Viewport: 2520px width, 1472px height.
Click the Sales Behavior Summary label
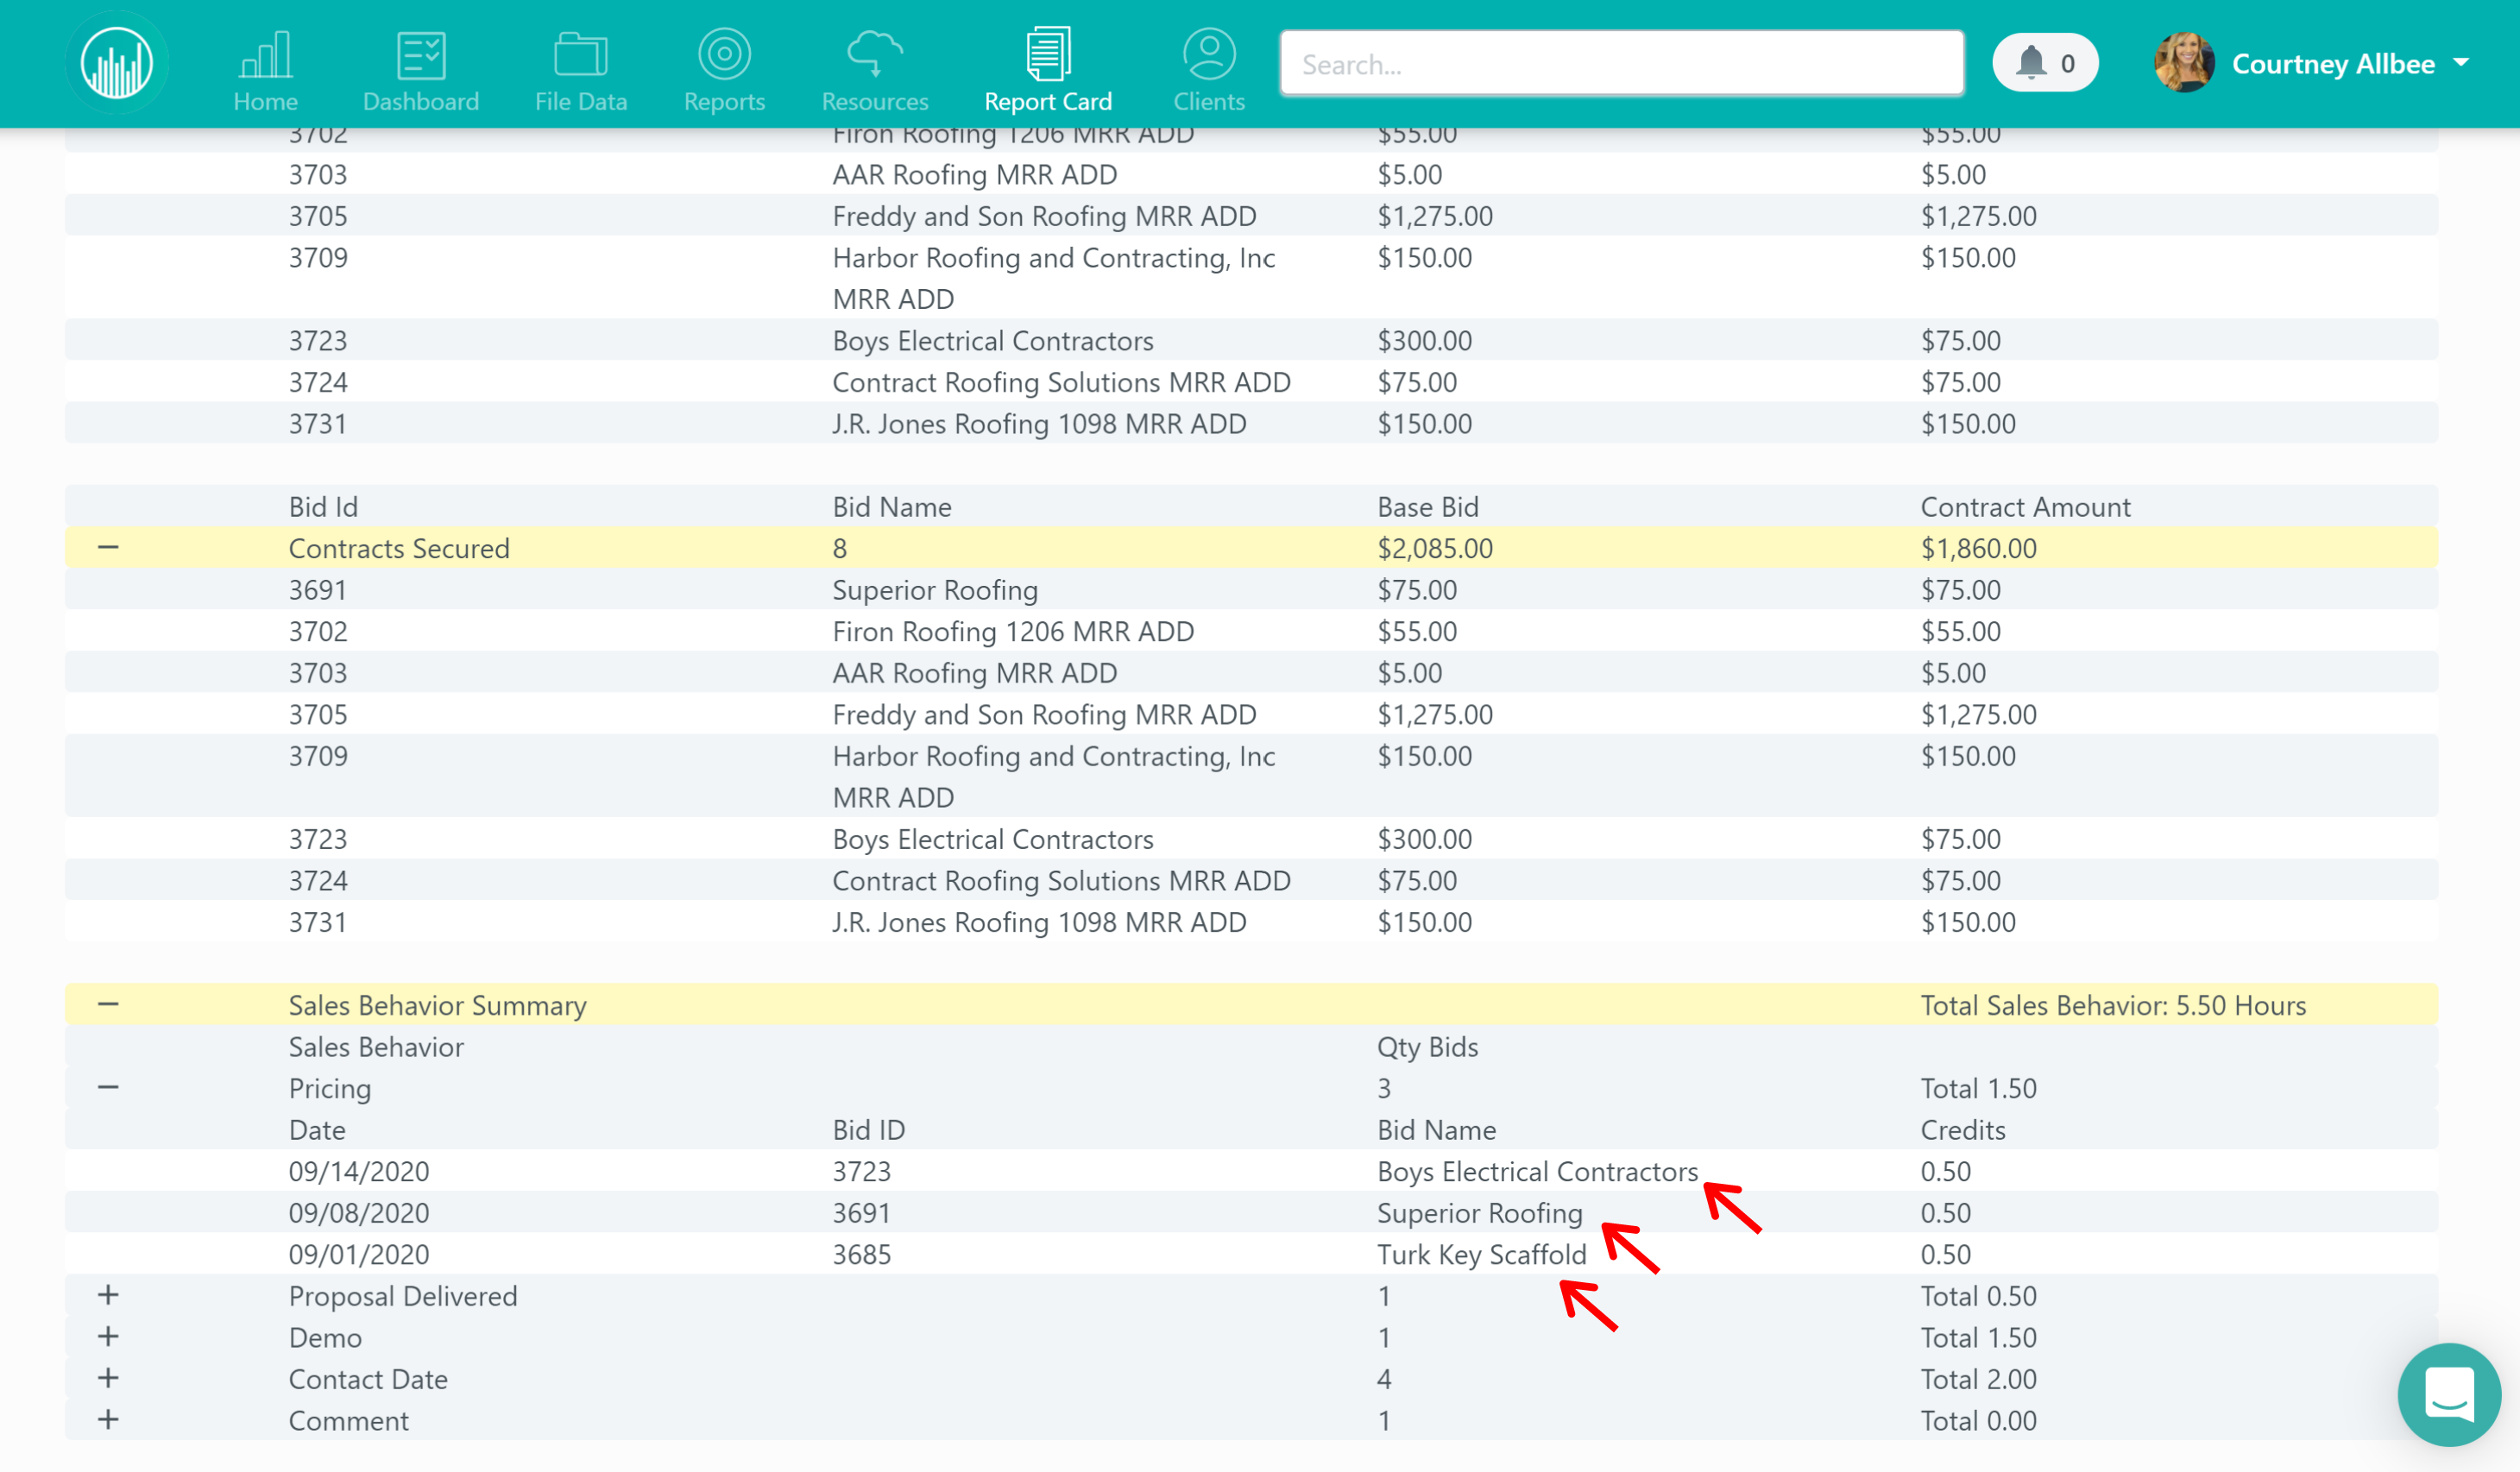tap(437, 1006)
